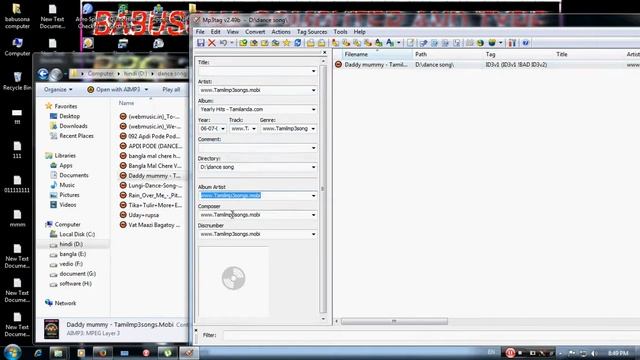Image resolution: width=640 pixels, height=360 pixels.
Task: Click the Tag - Tag converter icon
Action: 379,43
